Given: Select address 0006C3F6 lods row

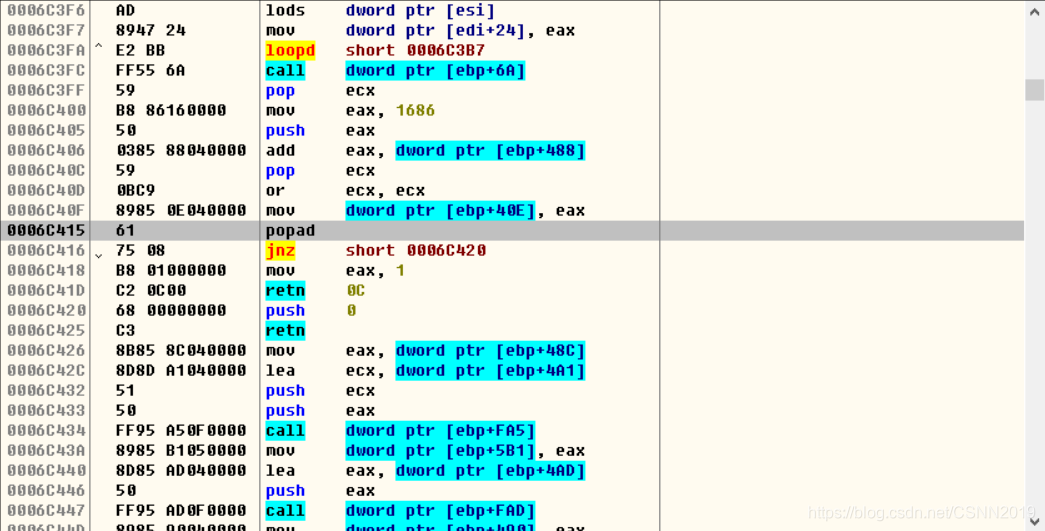Looking at the screenshot, I should [512, 11].
